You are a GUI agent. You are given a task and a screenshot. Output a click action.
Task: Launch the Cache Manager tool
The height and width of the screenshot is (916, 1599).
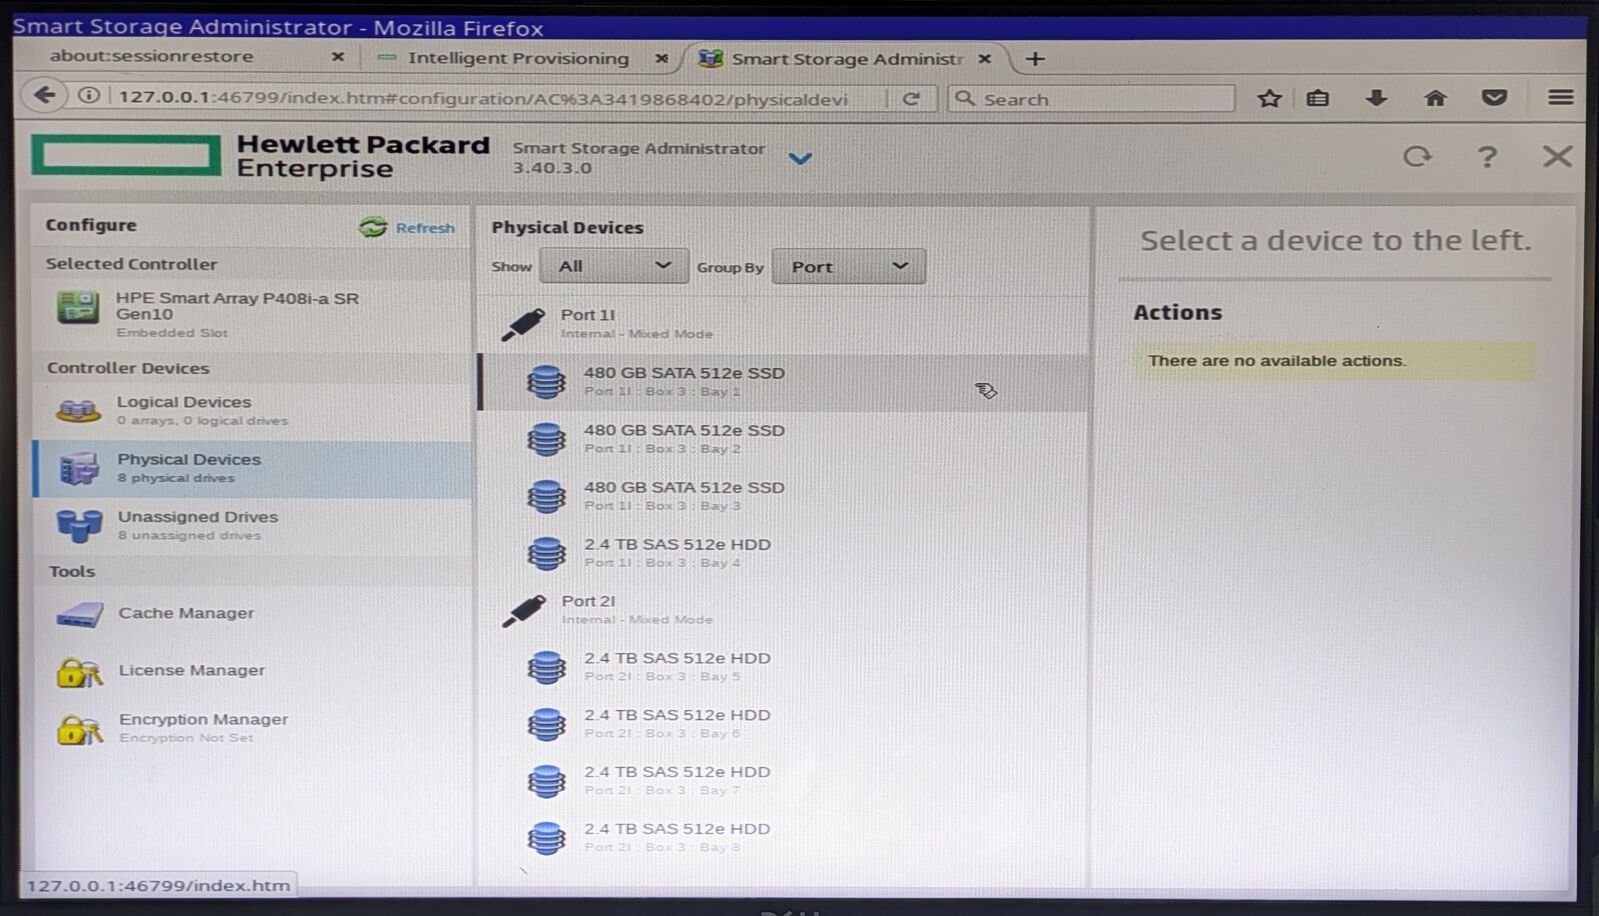(186, 613)
